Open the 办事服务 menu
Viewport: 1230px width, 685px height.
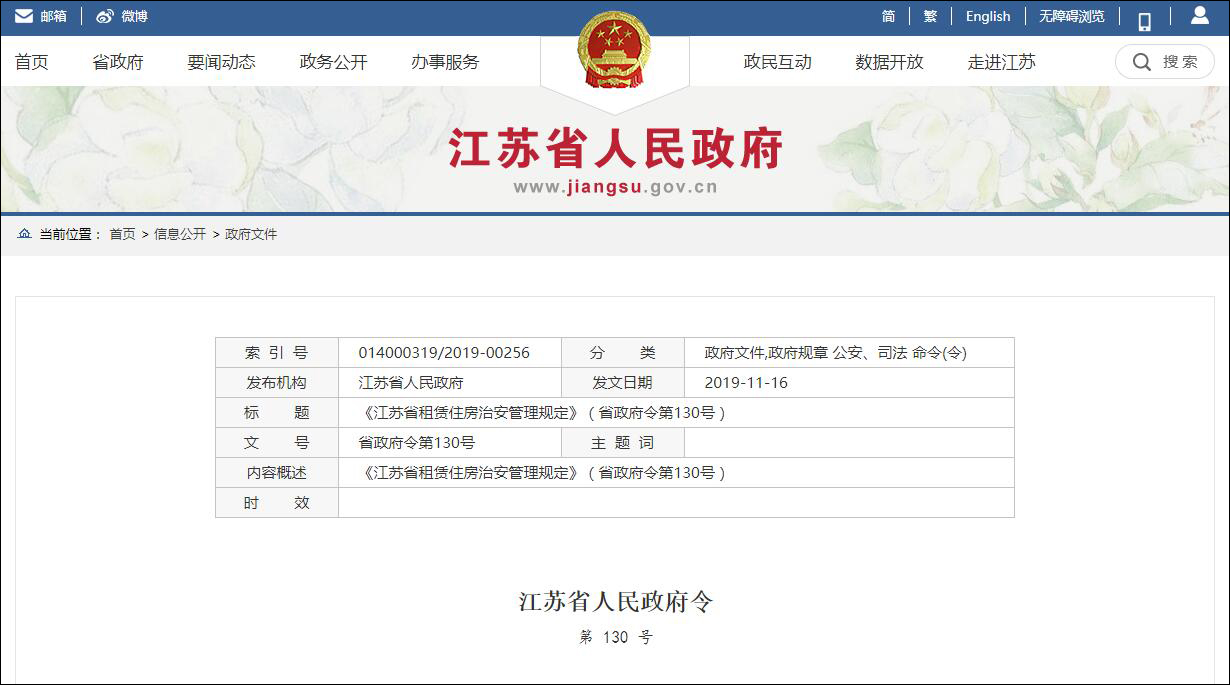(445, 62)
